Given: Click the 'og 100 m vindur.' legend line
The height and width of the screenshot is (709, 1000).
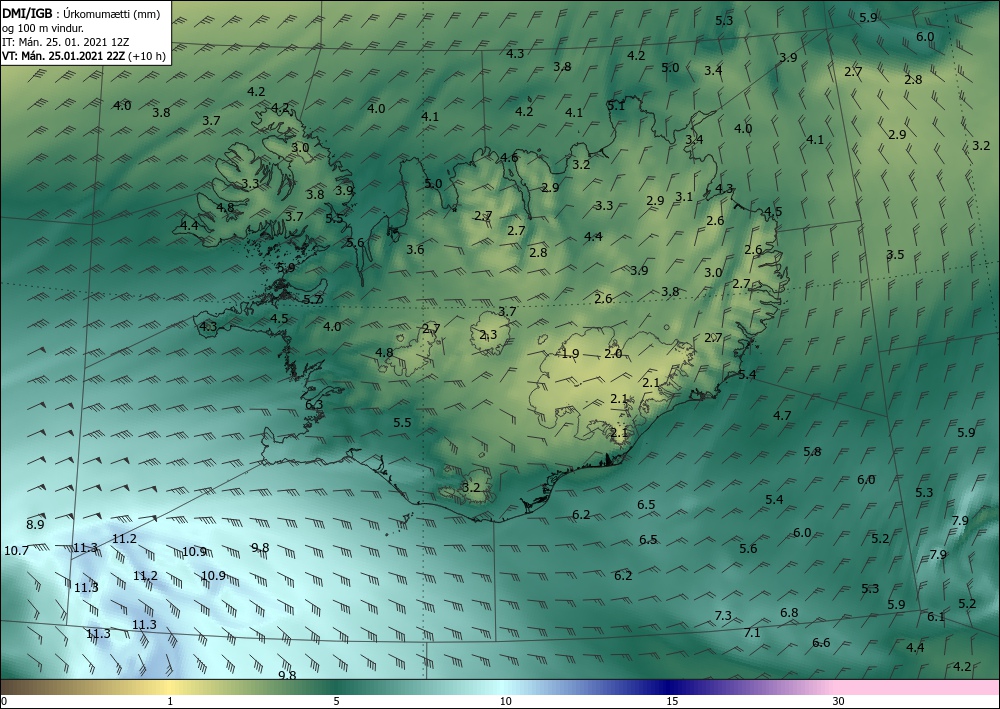Looking at the screenshot, I should 43,28.
